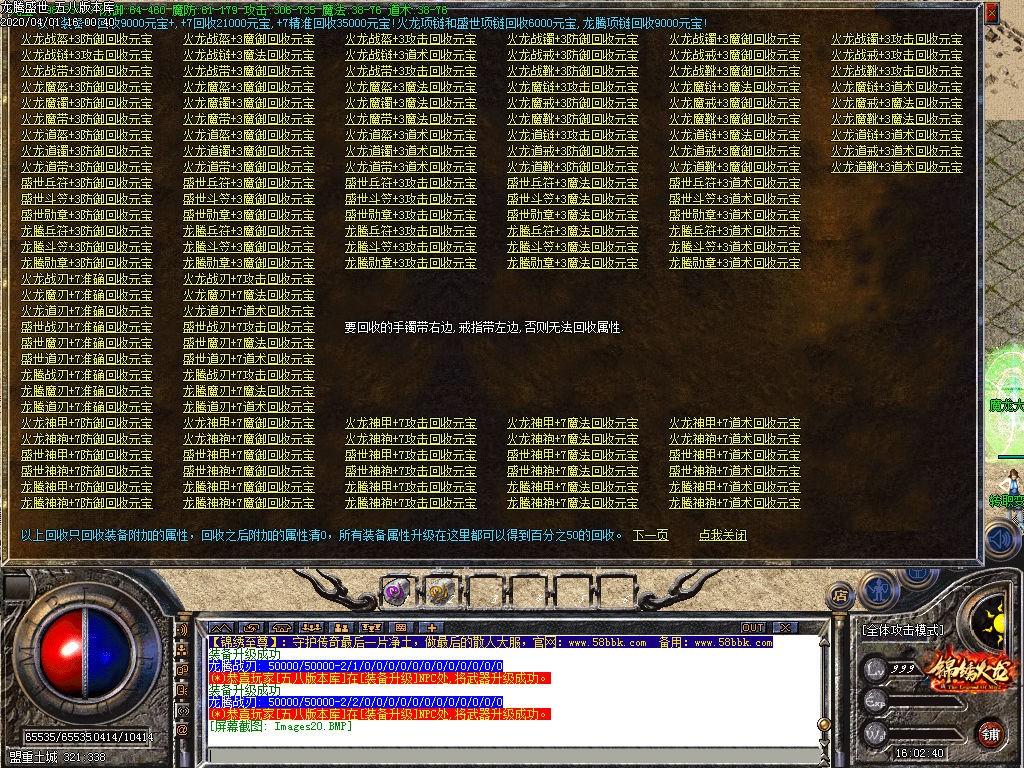Click the 点我关闭 link to close

(x=722, y=536)
